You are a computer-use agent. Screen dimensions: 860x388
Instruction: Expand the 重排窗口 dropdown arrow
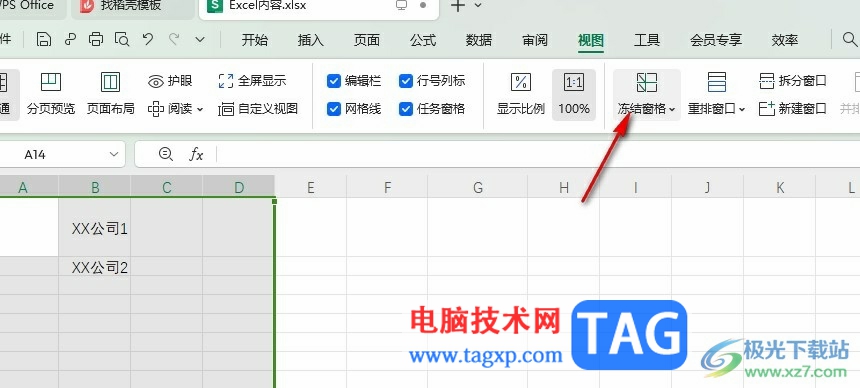(742, 109)
